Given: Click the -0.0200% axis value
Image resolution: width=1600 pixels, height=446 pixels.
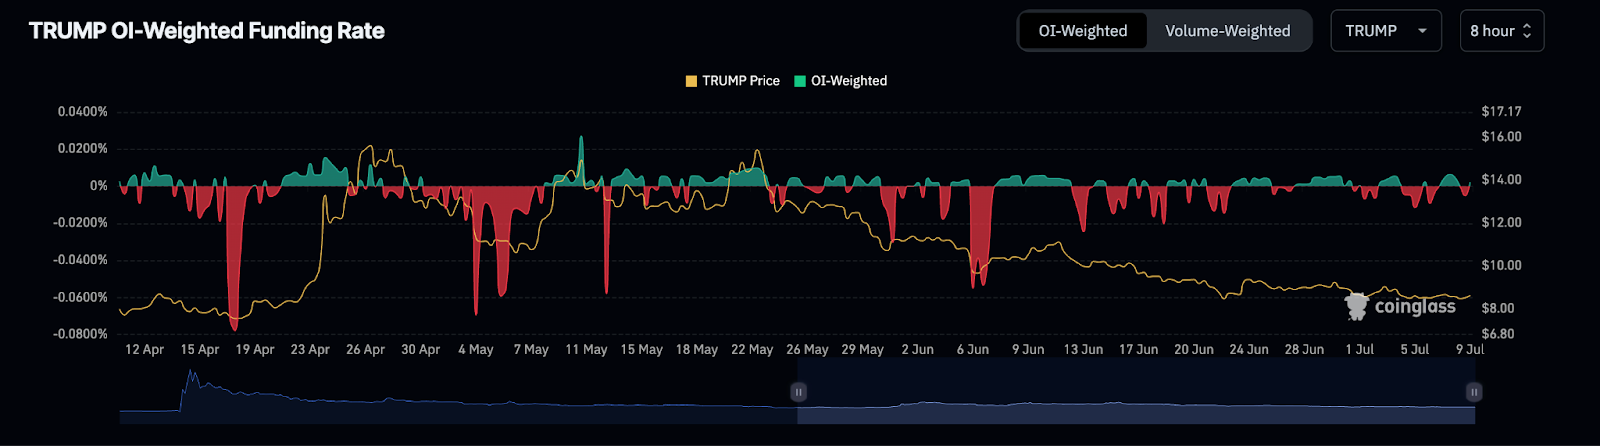Looking at the screenshot, I should point(80,222).
